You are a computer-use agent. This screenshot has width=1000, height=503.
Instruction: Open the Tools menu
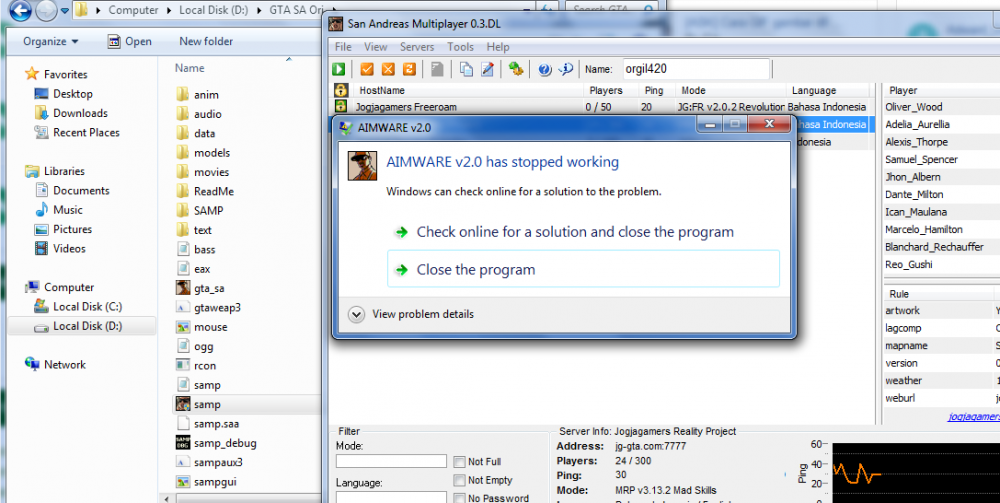tap(460, 47)
